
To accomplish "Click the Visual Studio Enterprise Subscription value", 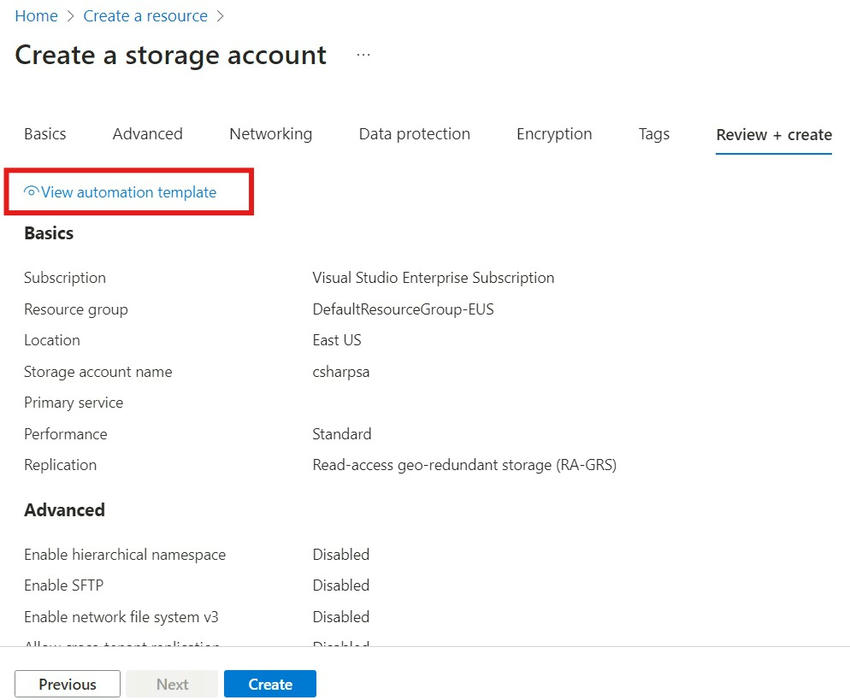I will coord(433,278).
